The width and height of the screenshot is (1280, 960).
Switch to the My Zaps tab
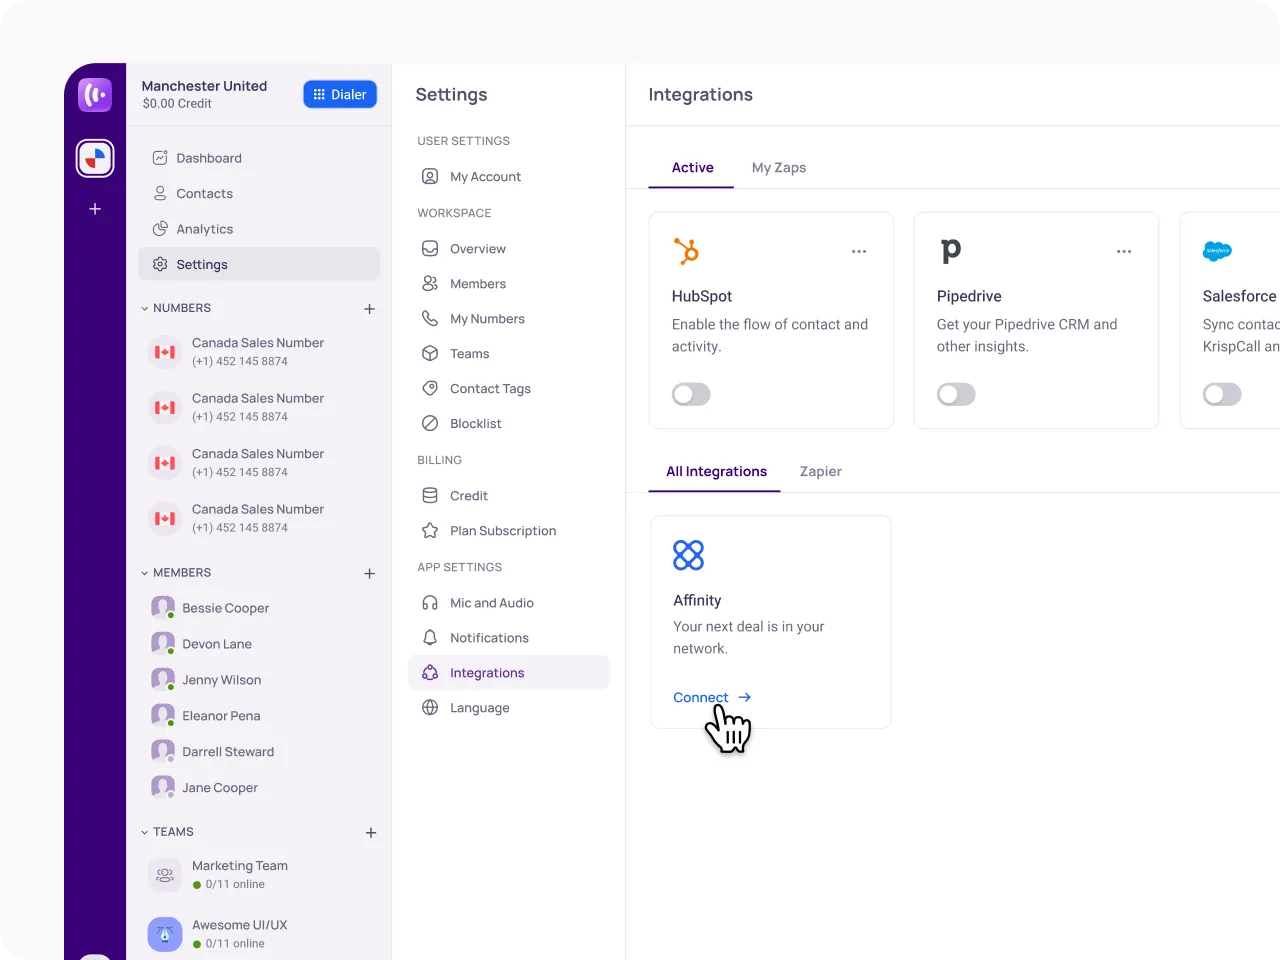pyautogui.click(x=779, y=168)
